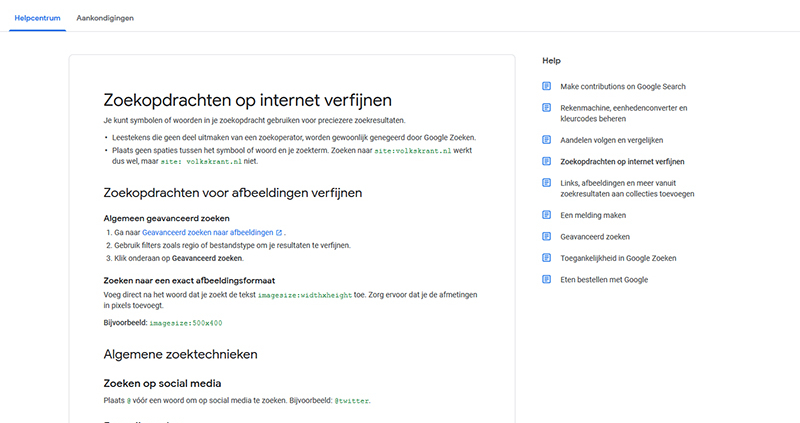Click code text imagesize:500x400
This screenshot has height=423, width=800.
186,323
